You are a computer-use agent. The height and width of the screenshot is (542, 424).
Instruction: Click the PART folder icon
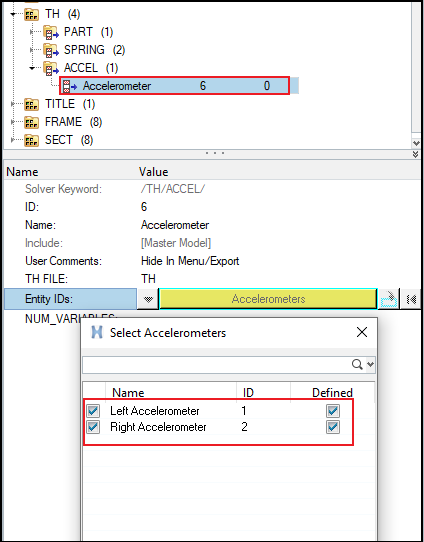point(51,32)
